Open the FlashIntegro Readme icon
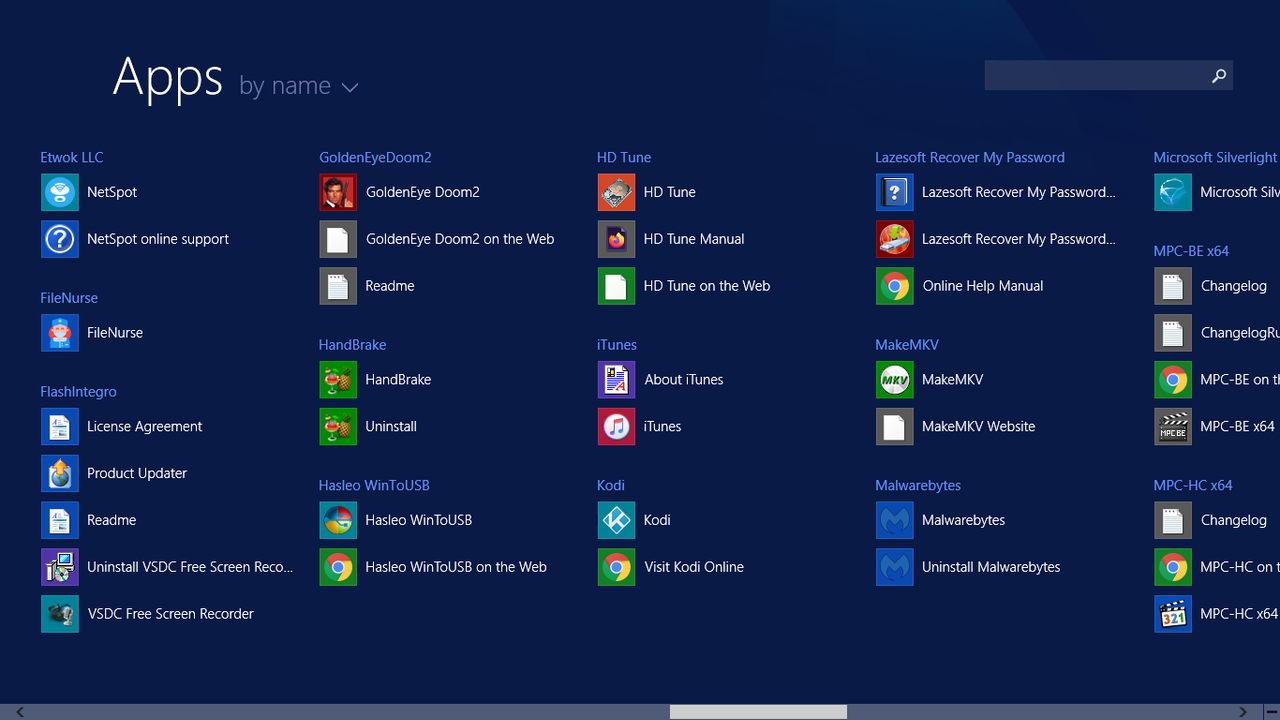1280x720 pixels. click(60, 521)
